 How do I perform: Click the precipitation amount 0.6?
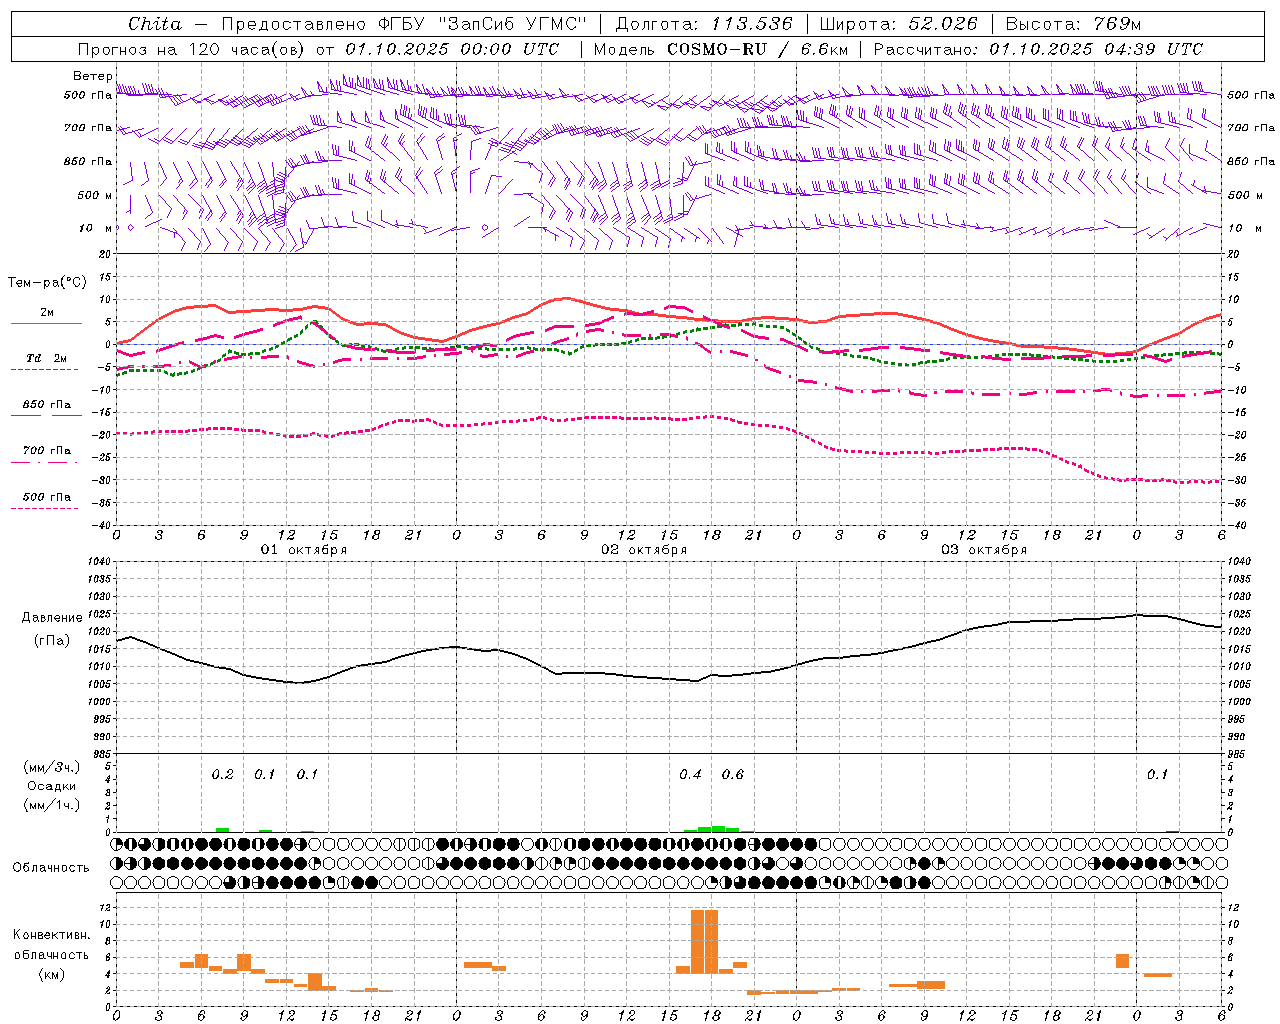click(733, 775)
